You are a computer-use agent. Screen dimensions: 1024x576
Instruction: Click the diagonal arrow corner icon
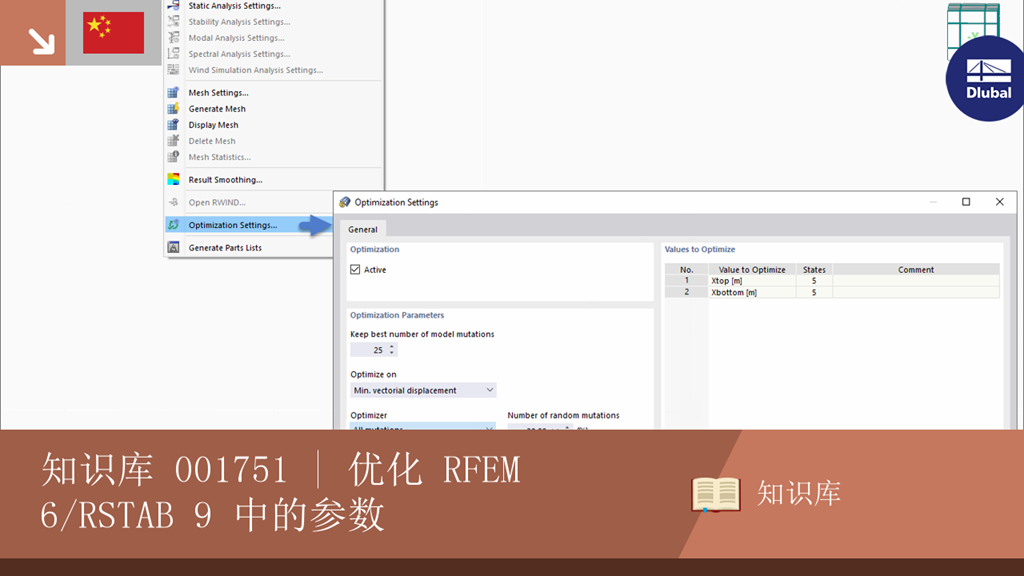point(41,41)
